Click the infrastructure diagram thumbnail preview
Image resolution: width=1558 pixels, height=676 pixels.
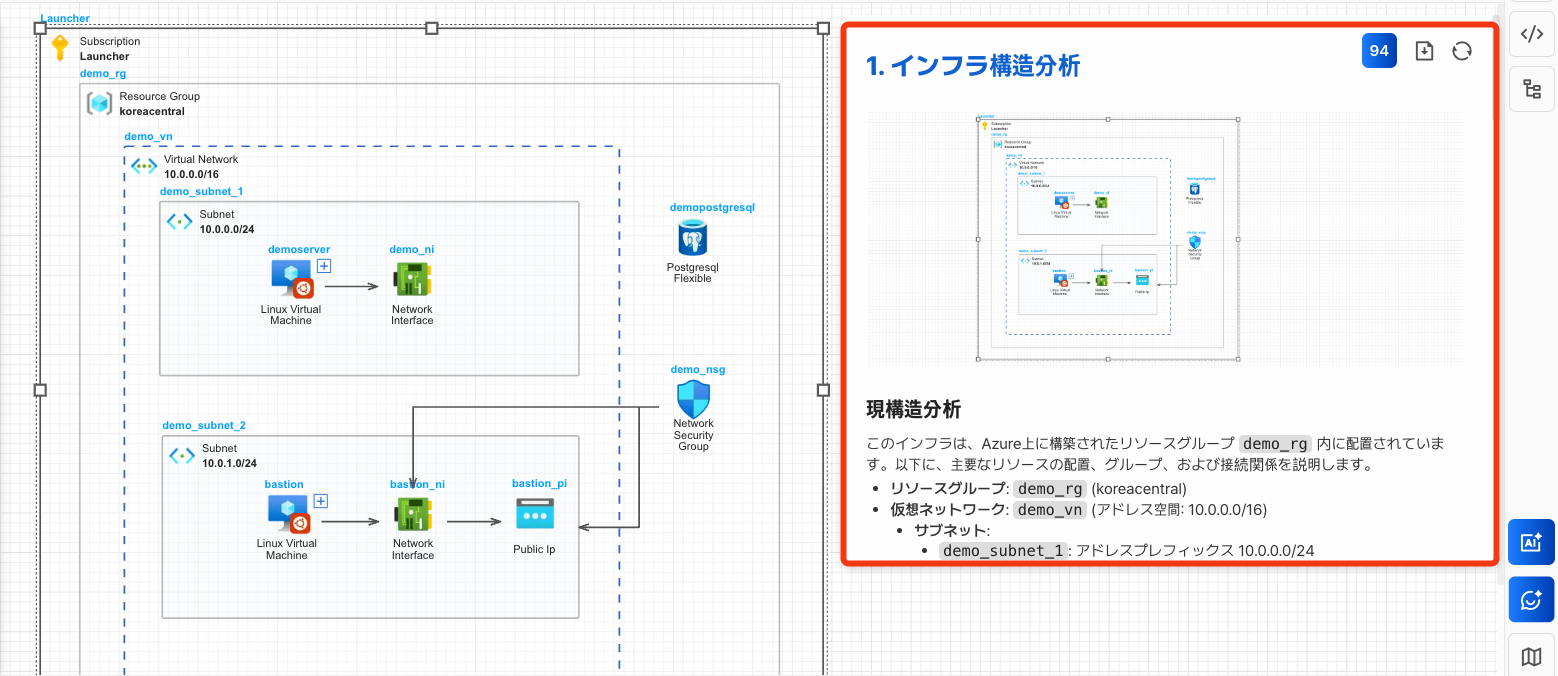pyautogui.click(x=1108, y=239)
